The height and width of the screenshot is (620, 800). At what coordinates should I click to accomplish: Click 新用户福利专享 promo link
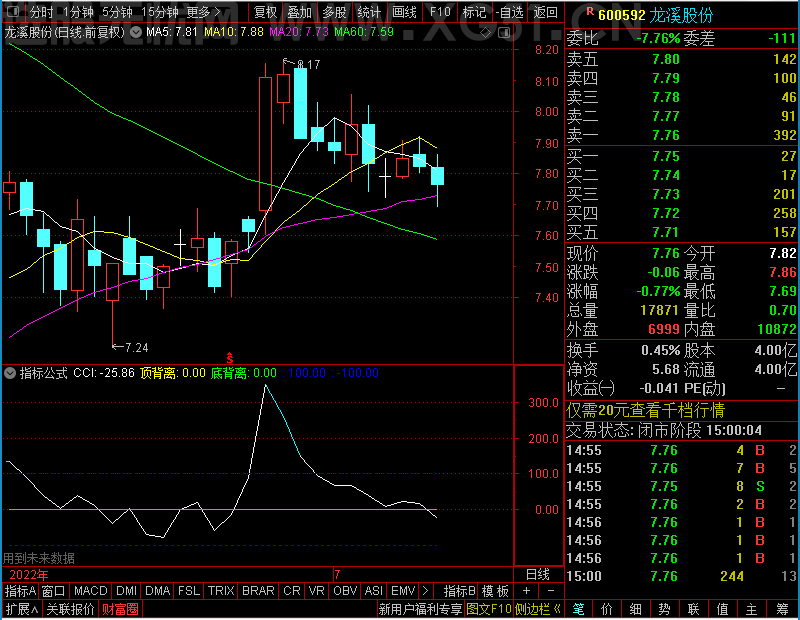[x=420, y=609]
